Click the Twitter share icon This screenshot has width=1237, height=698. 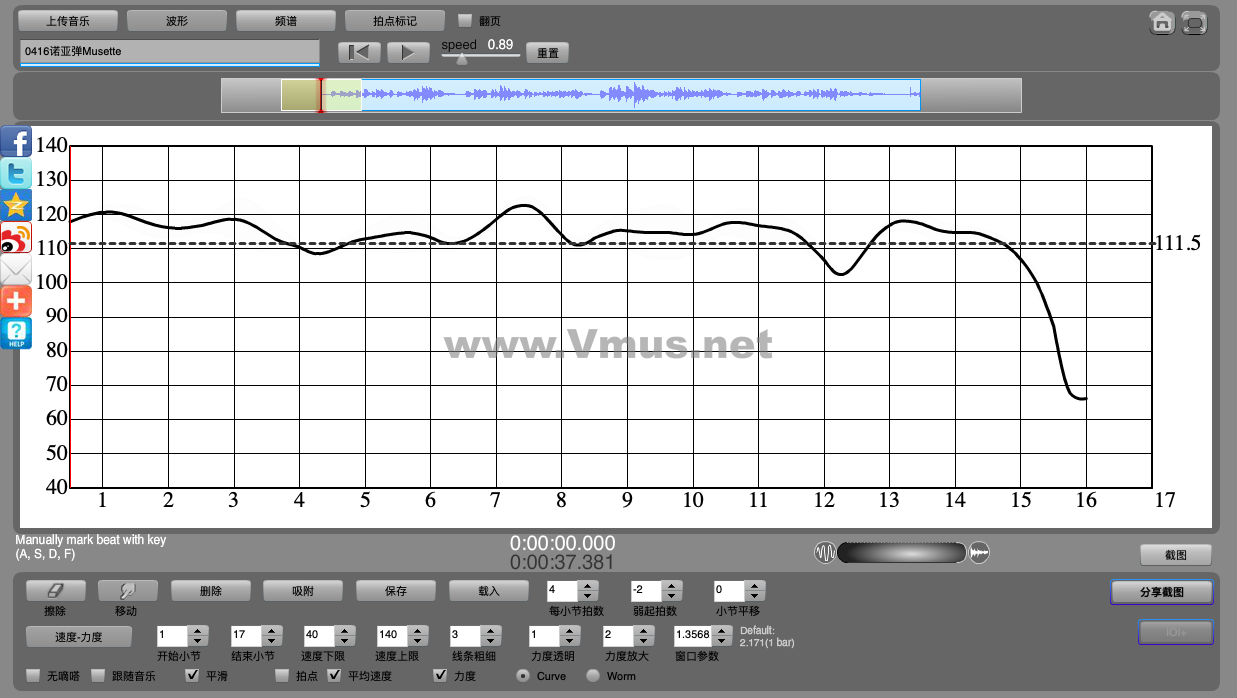16,174
